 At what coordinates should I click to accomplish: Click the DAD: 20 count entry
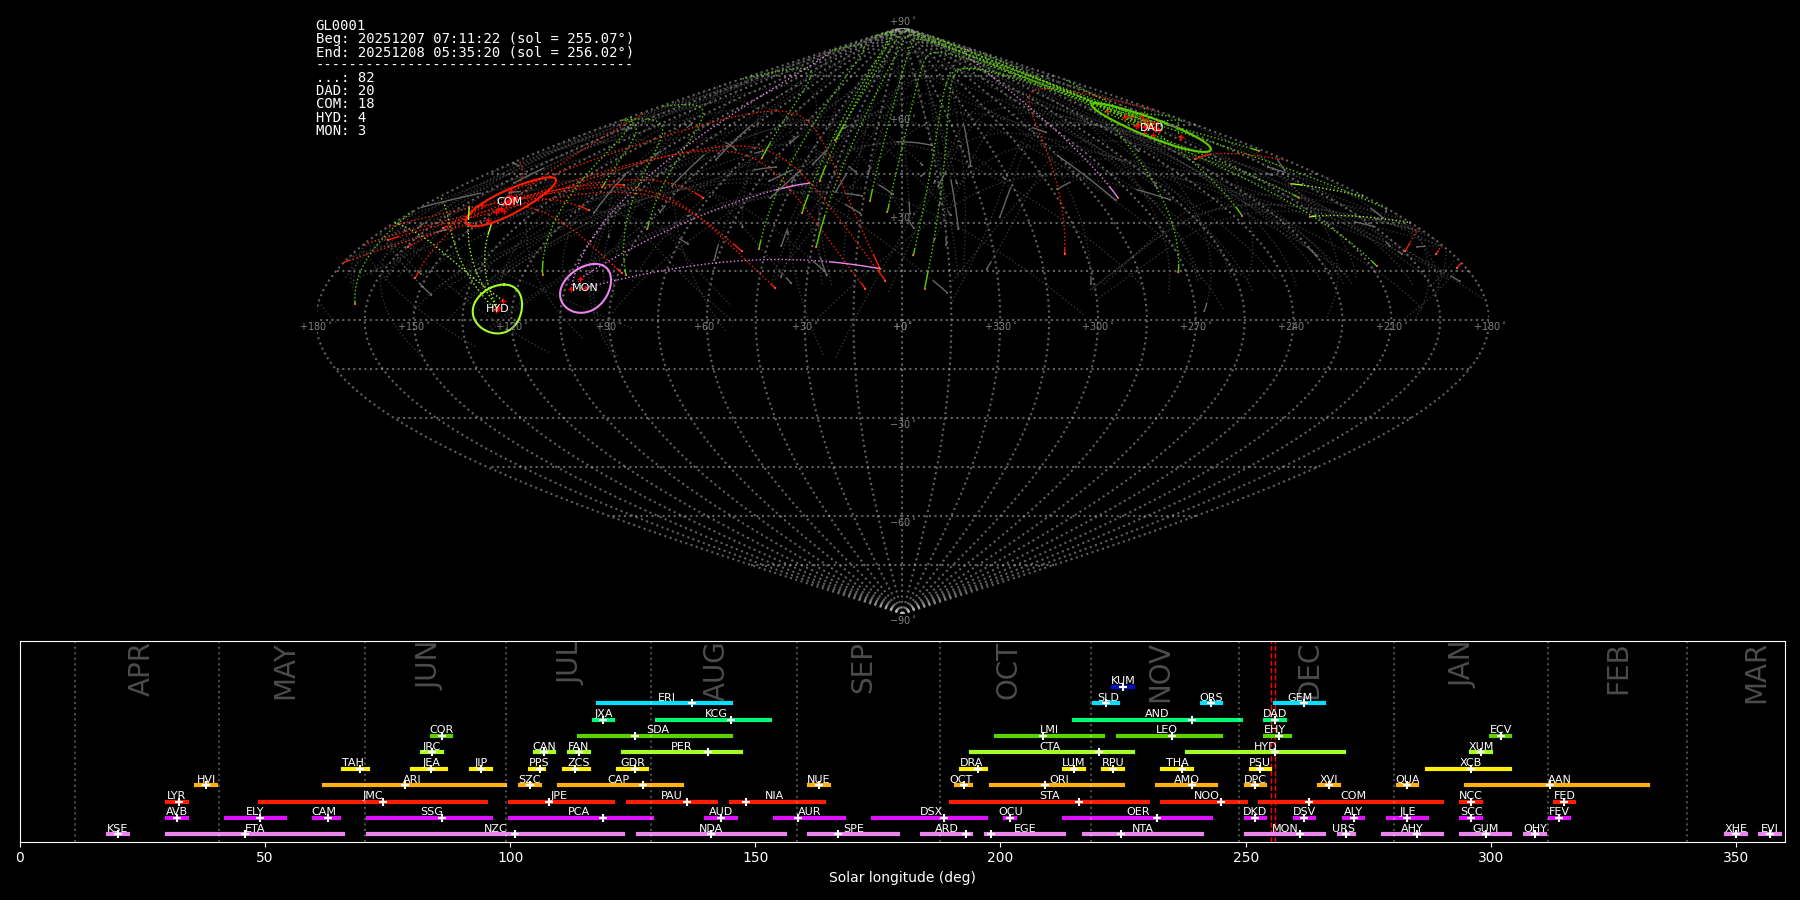click(x=345, y=91)
